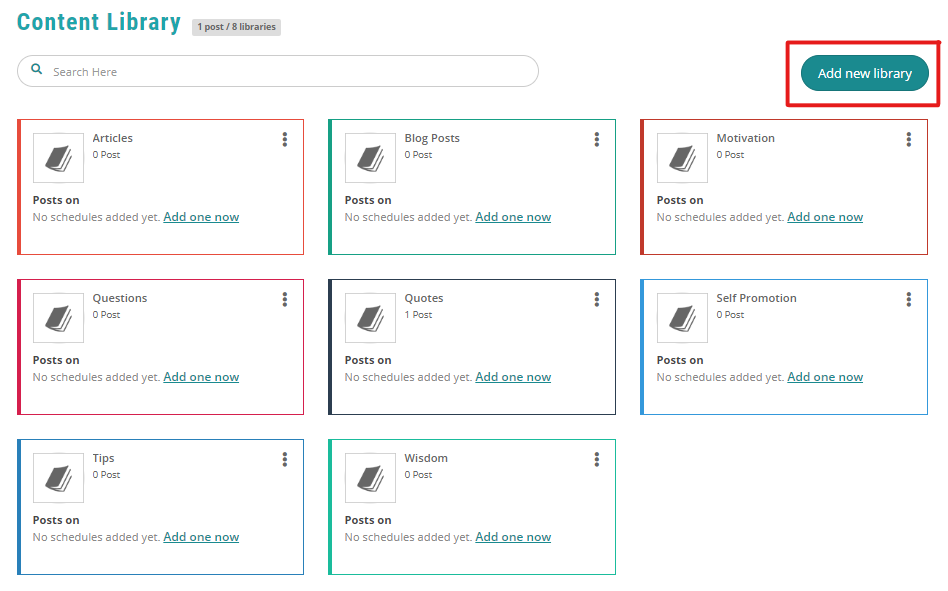
Task: Open the Quotes library book thumbnail
Action: coord(370,318)
